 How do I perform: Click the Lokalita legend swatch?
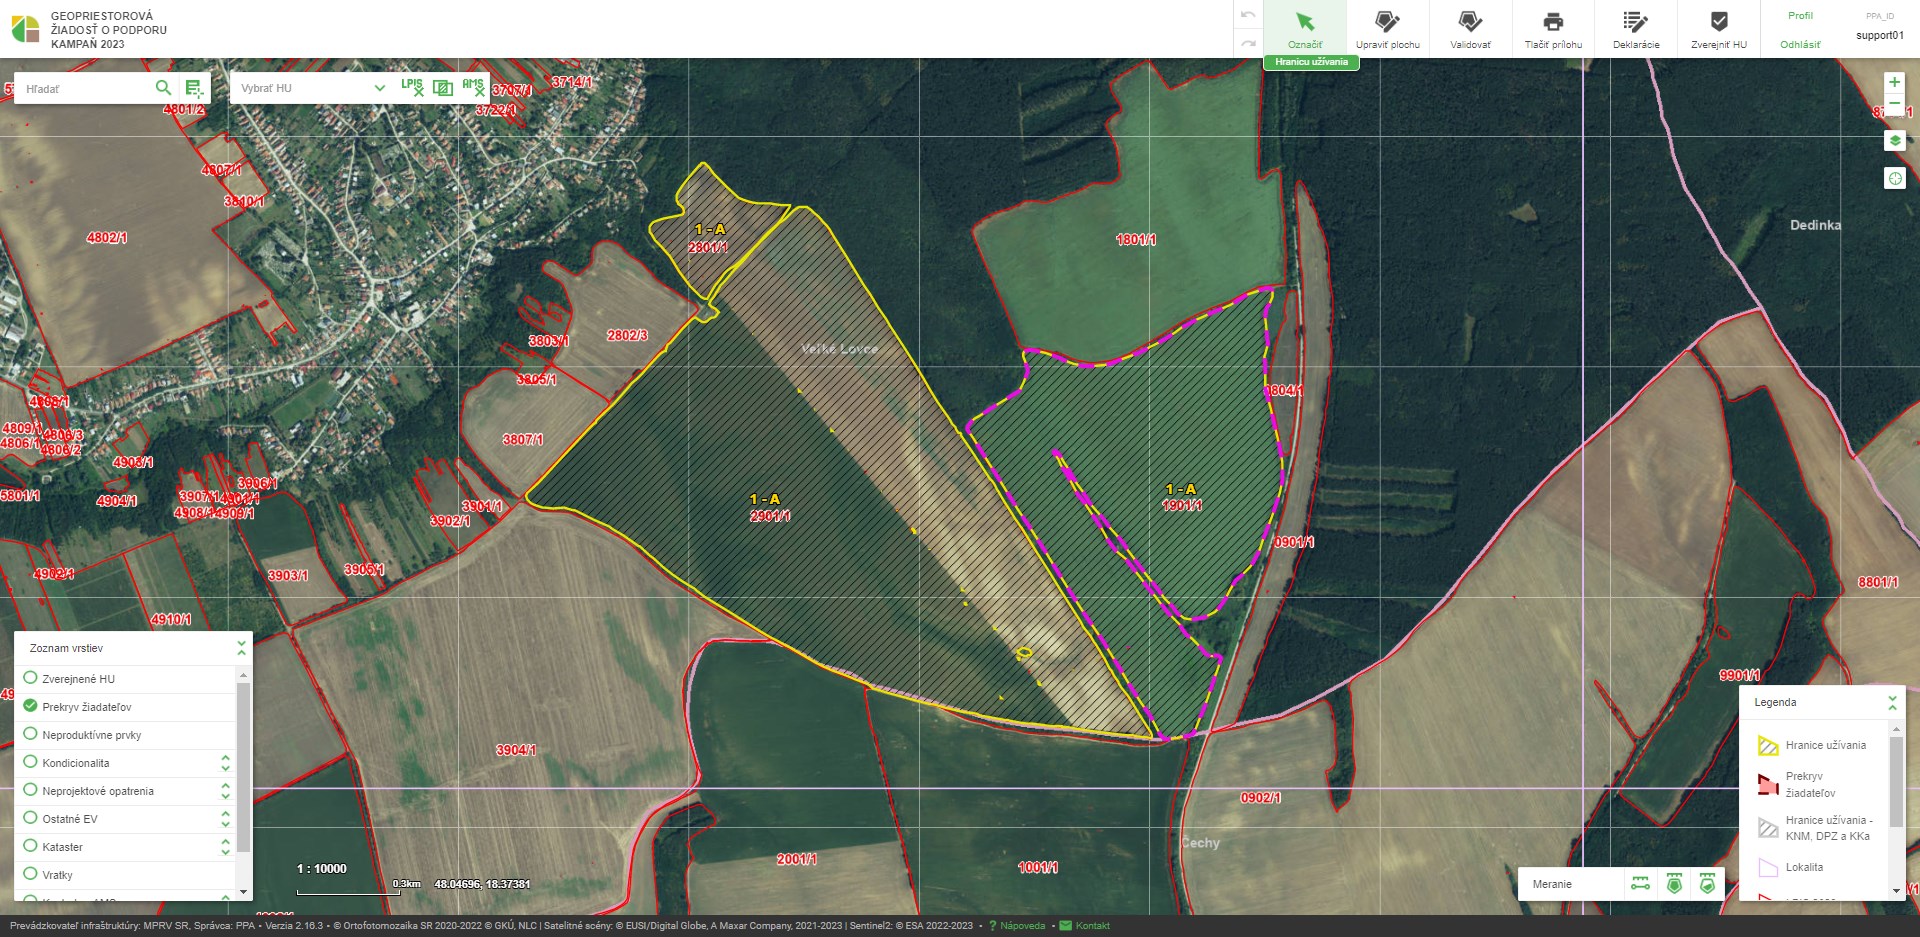[1768, 867]
